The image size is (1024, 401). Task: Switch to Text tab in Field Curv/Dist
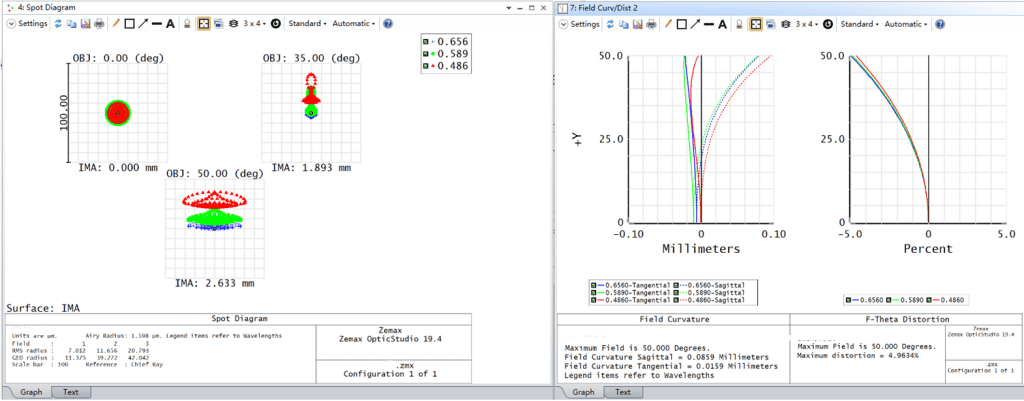click(x=623, y=392)
